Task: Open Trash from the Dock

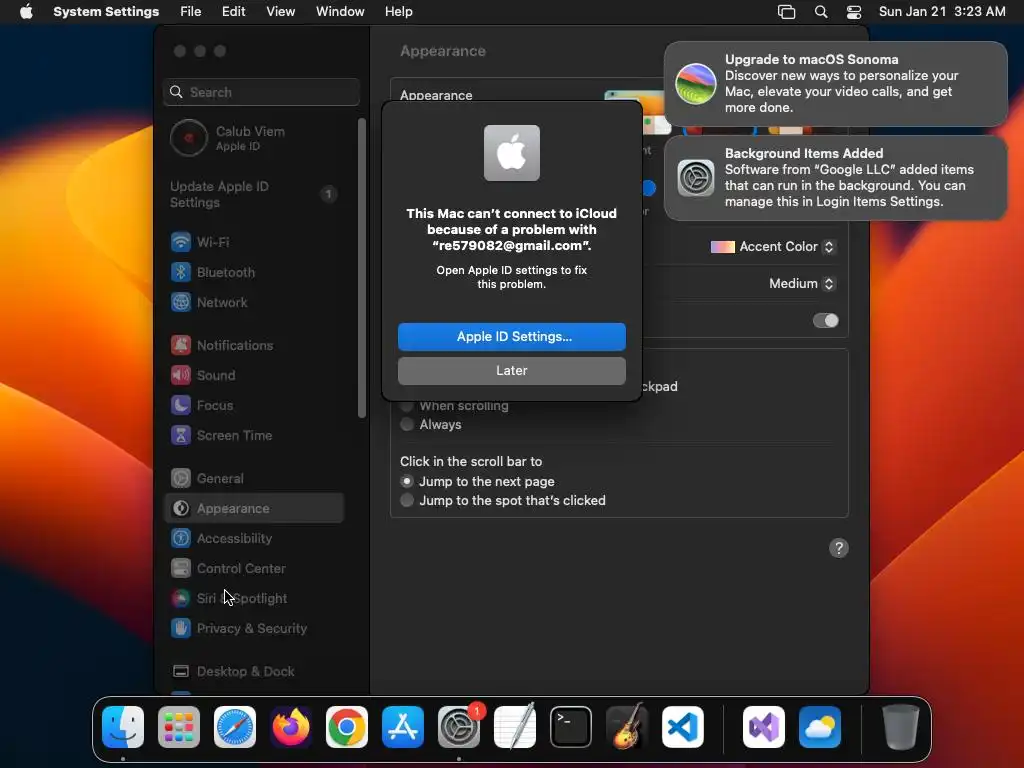Action: [x=901, y=727]
